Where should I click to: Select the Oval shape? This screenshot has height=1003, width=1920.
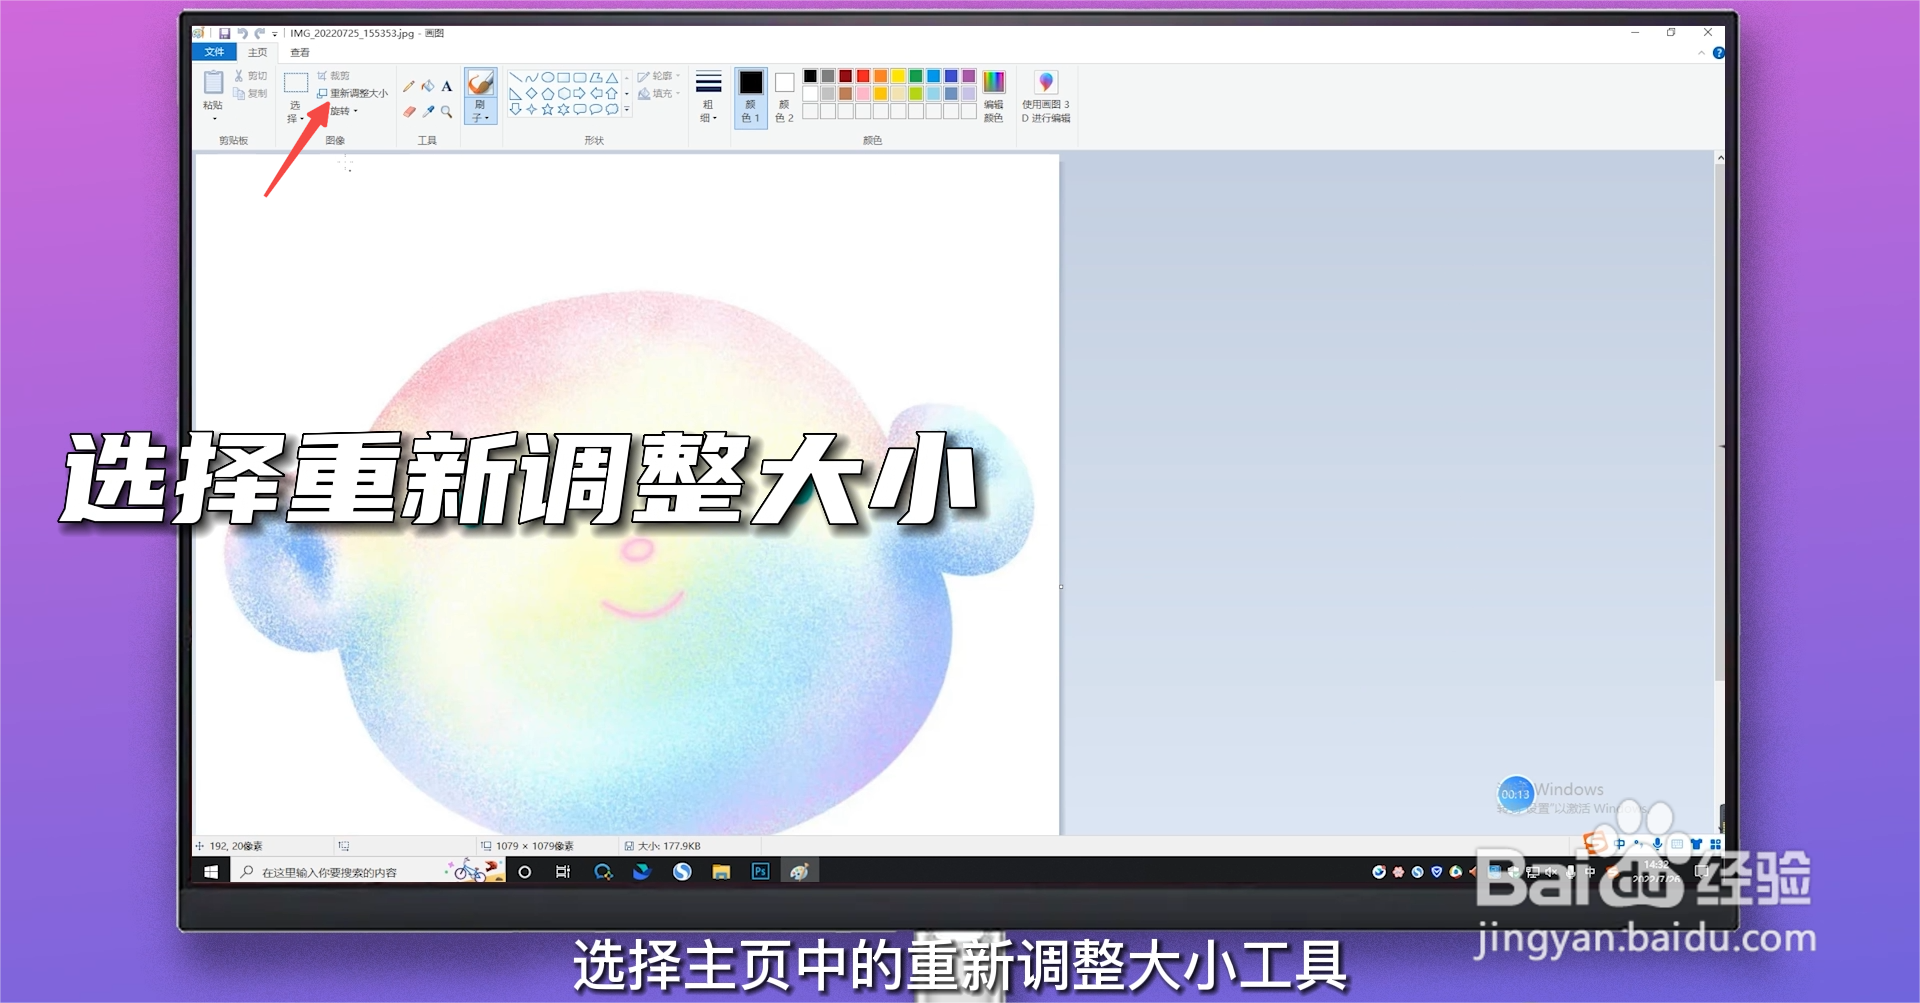click(x=547, y=77)
